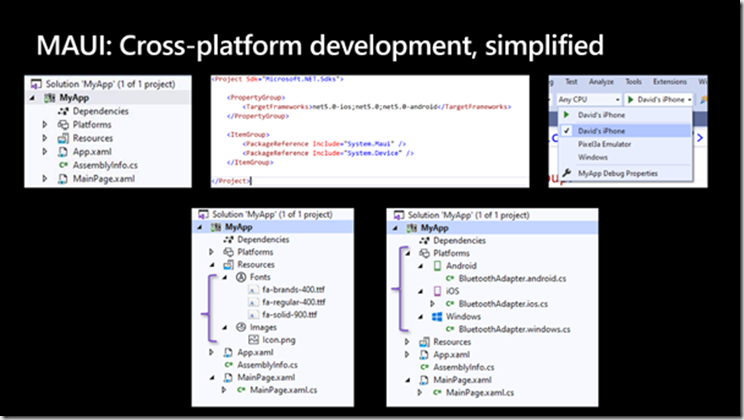Choose Windows from the device list
Image resolution: width=744 pixels, height=420 pixels.
[593, 157]
